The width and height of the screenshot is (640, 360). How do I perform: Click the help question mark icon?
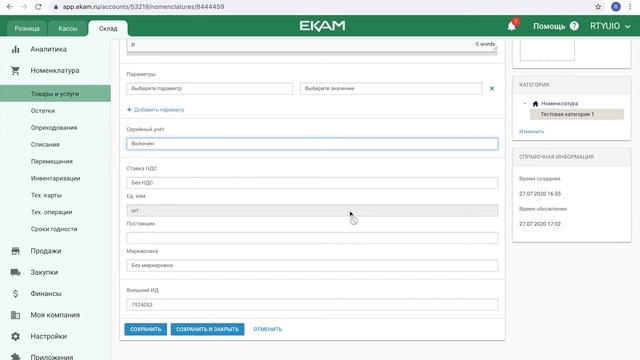click(574, 26)
